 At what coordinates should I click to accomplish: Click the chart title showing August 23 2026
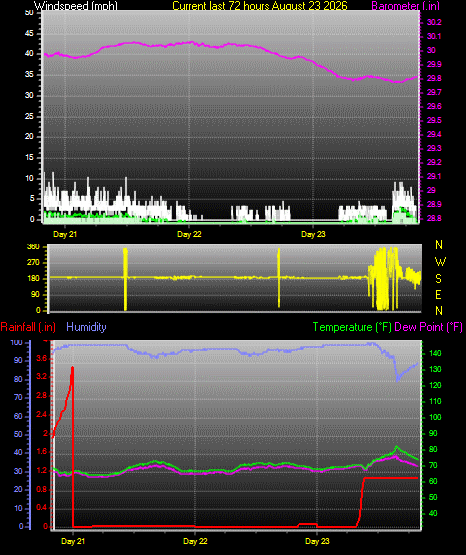tap(260, 6)
